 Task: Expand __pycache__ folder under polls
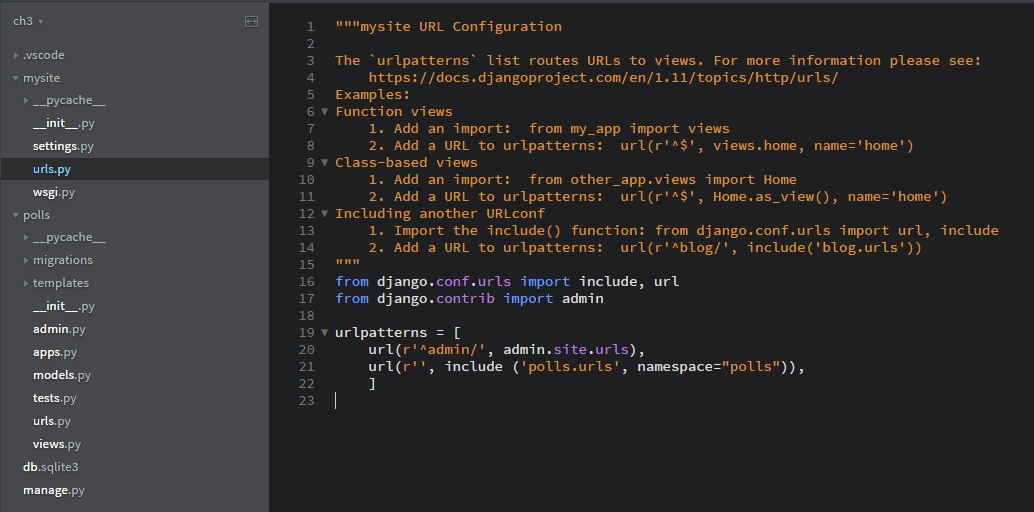click(x=26, y=238)
